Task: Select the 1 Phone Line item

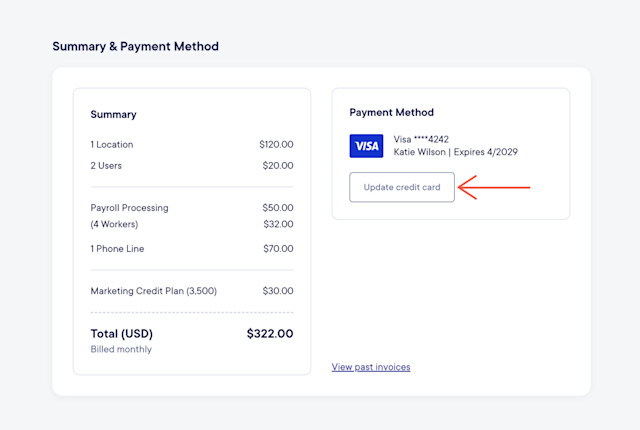Action: 117,248
